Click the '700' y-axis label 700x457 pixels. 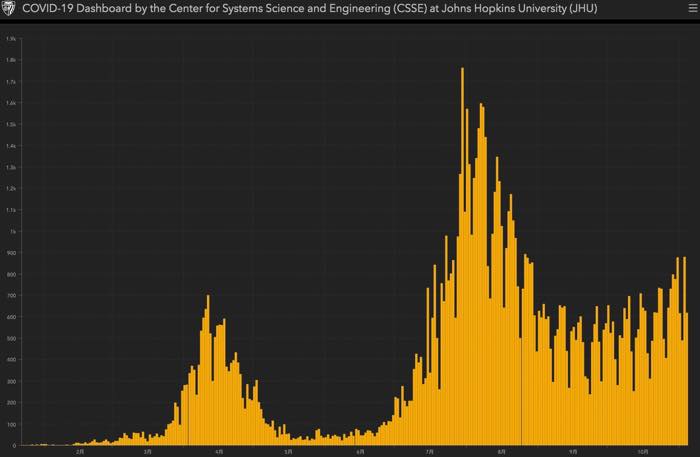[12, 295]
